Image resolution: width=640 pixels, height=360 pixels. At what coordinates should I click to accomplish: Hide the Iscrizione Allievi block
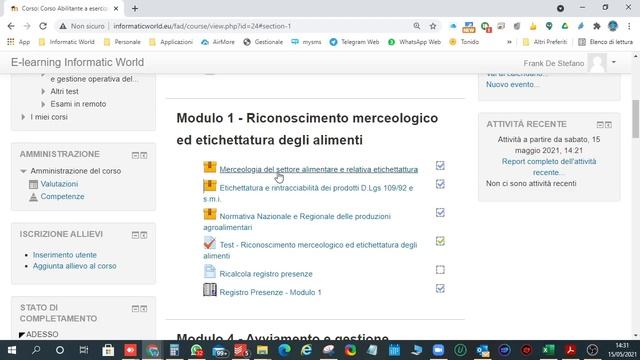(x=135, y=235)
